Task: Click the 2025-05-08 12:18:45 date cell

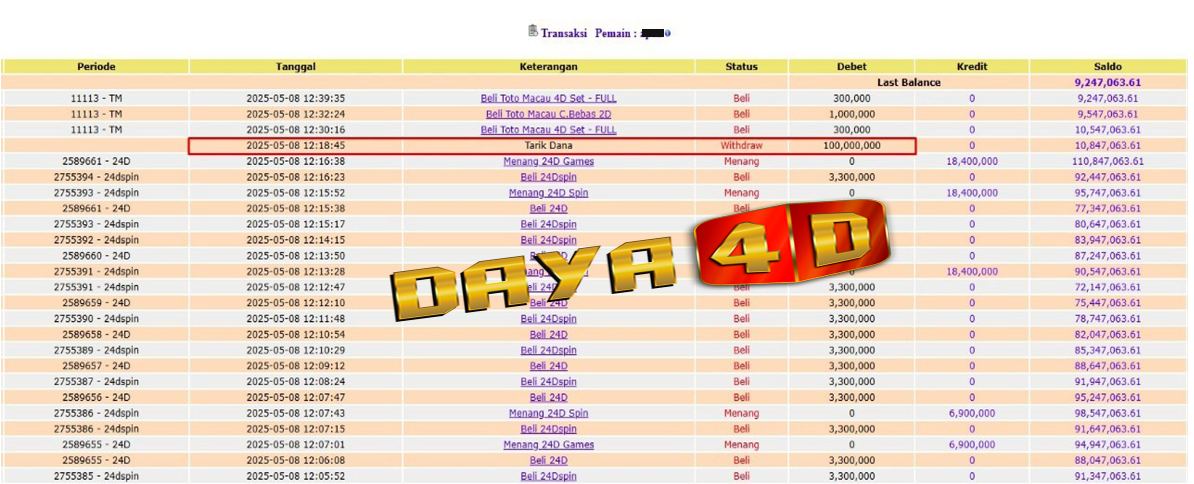Action: pyautogui.click(x=296, y=145)
